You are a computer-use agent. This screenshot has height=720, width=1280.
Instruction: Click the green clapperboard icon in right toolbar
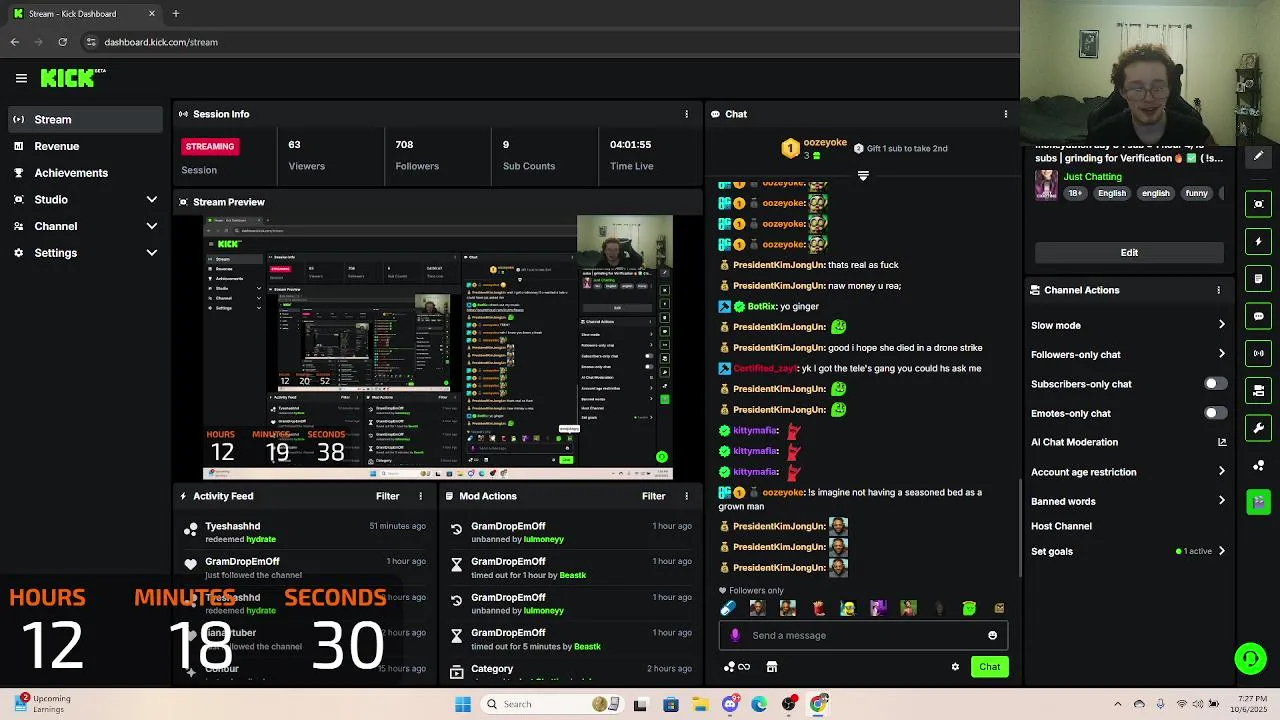(1258, 501)
